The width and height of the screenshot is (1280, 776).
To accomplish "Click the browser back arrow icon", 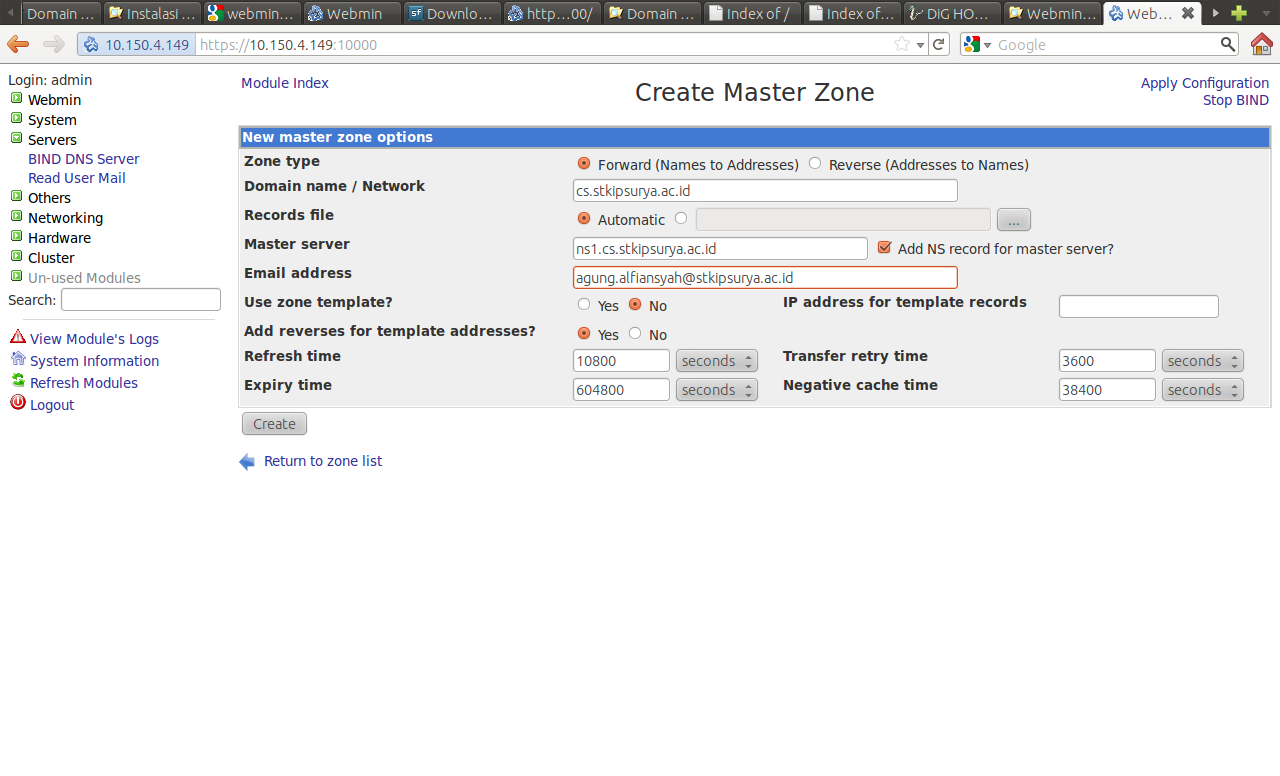I will coord(18,44).
